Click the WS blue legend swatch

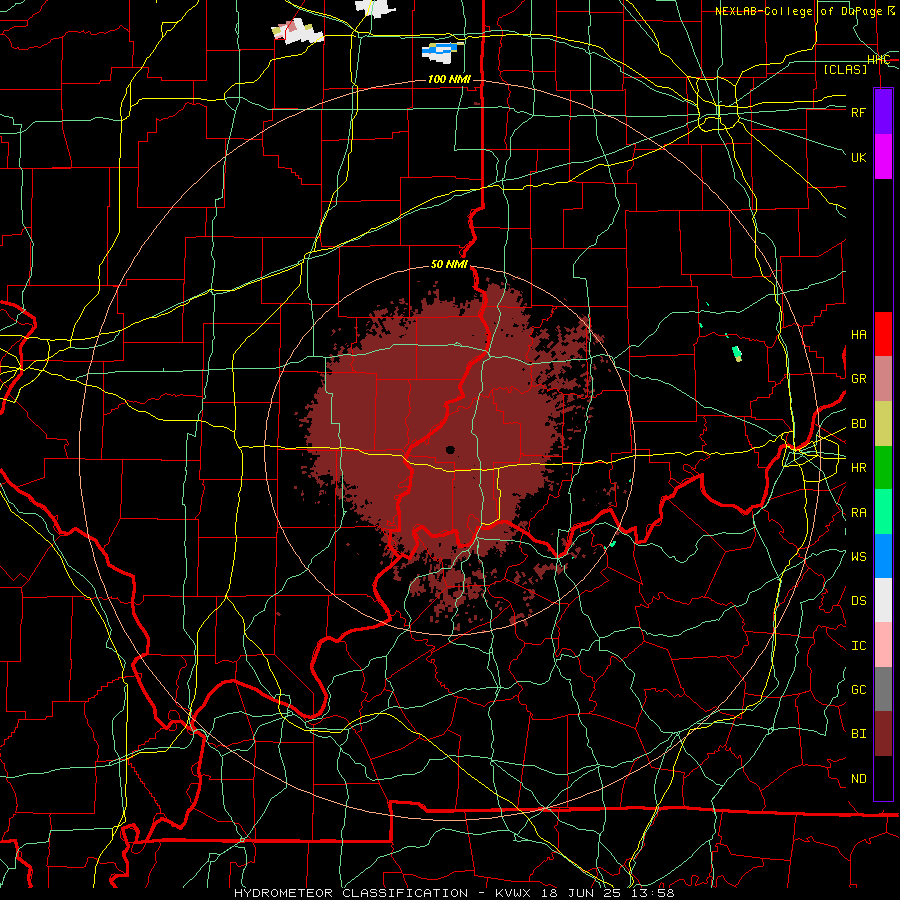coord(883,556)
